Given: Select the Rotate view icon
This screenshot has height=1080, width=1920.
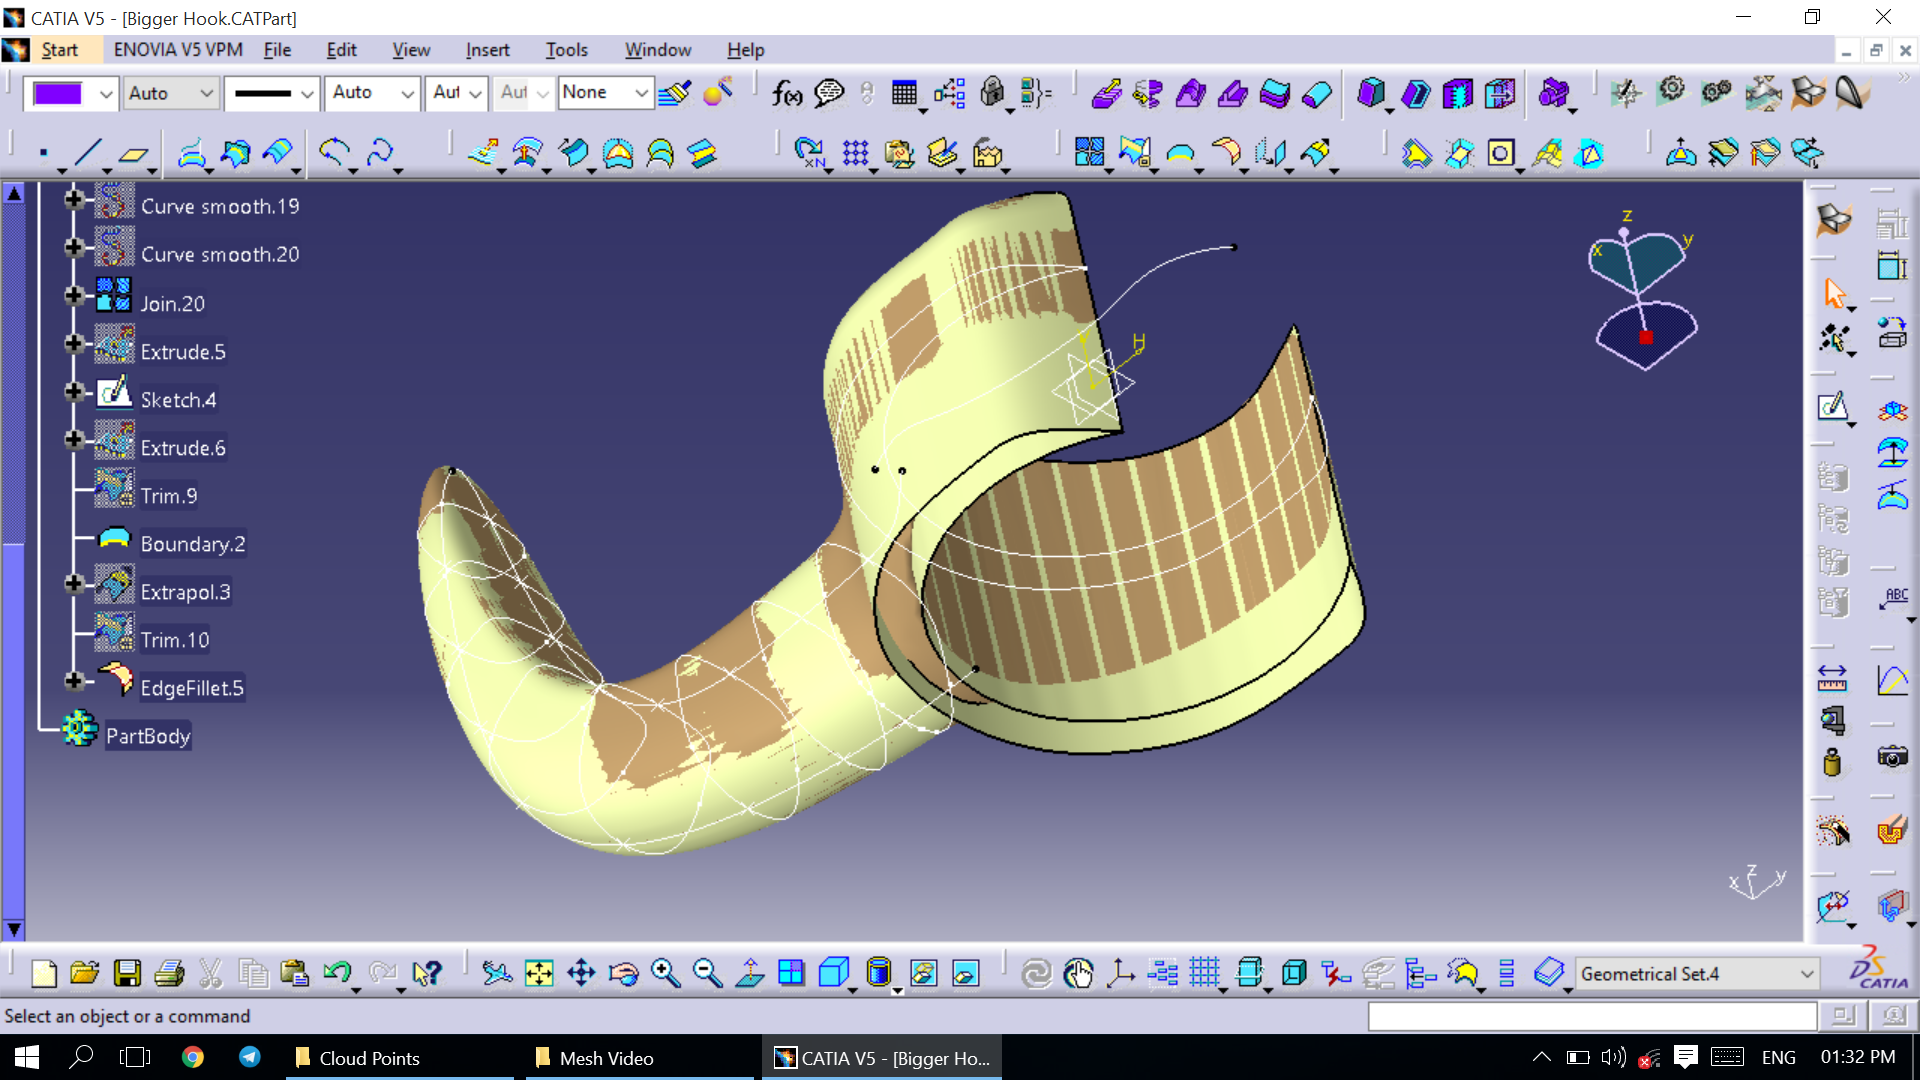Looking at the screenshot, I should click(623, 973).
